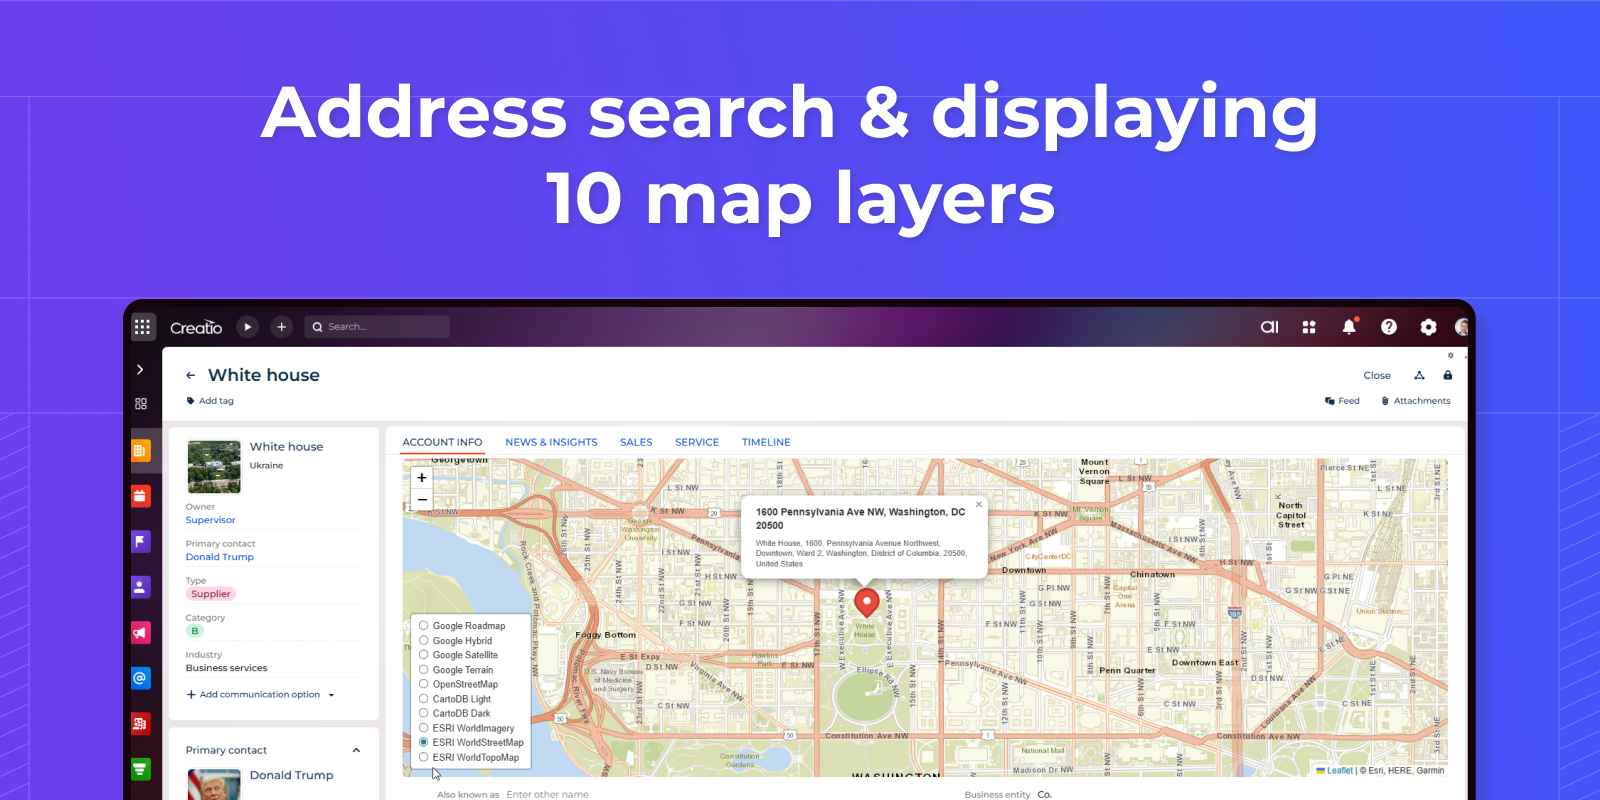Zoom out the map with minus button

422,500
